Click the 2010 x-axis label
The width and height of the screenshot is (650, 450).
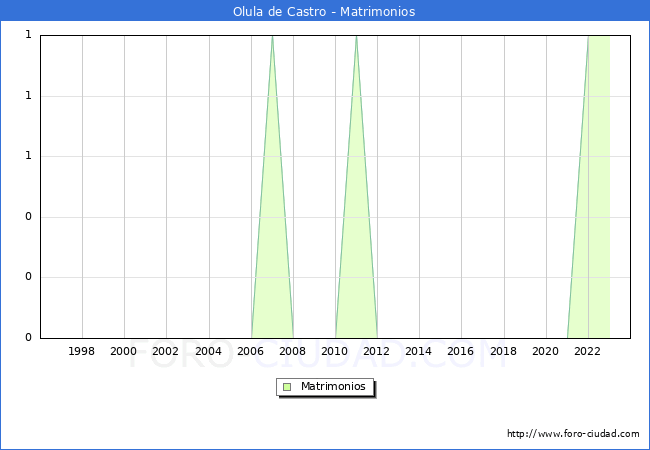coord(335,352)
